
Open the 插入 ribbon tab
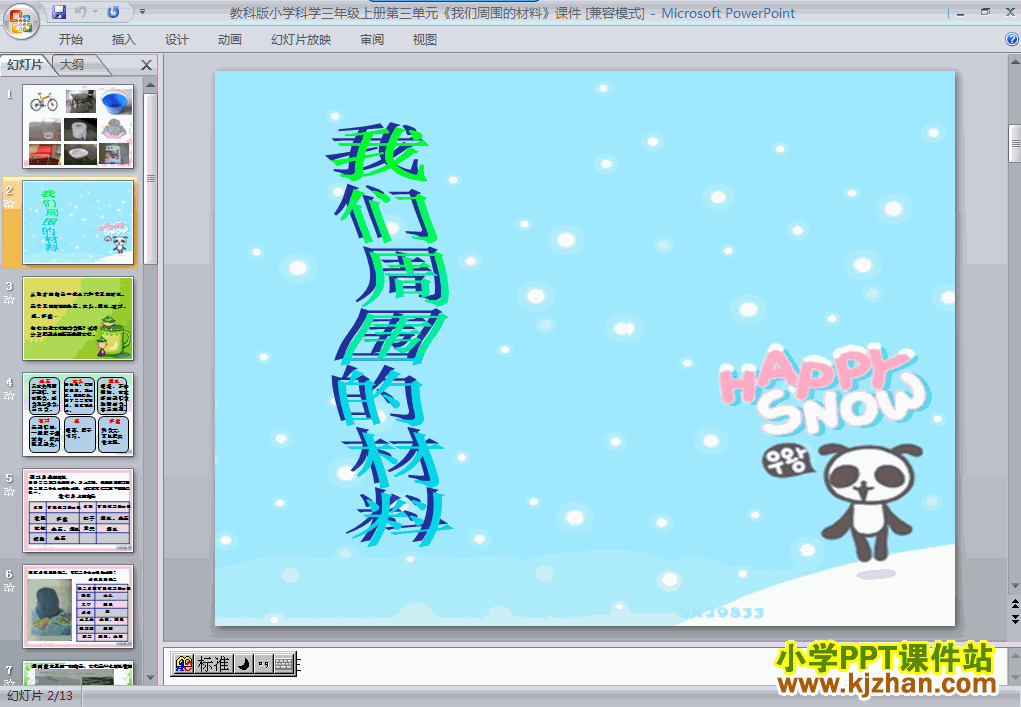124,40
